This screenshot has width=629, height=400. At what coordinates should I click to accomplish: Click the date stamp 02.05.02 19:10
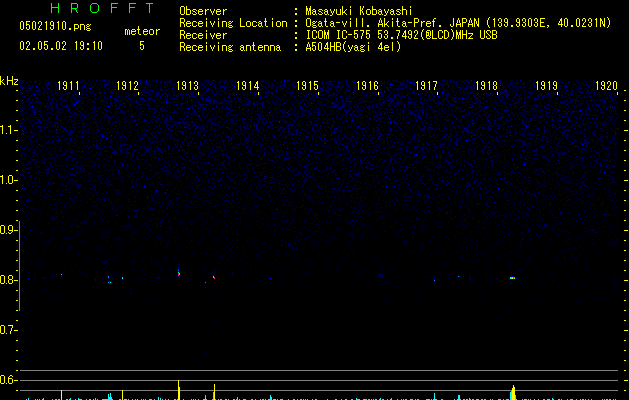click(x=61, y=46)
